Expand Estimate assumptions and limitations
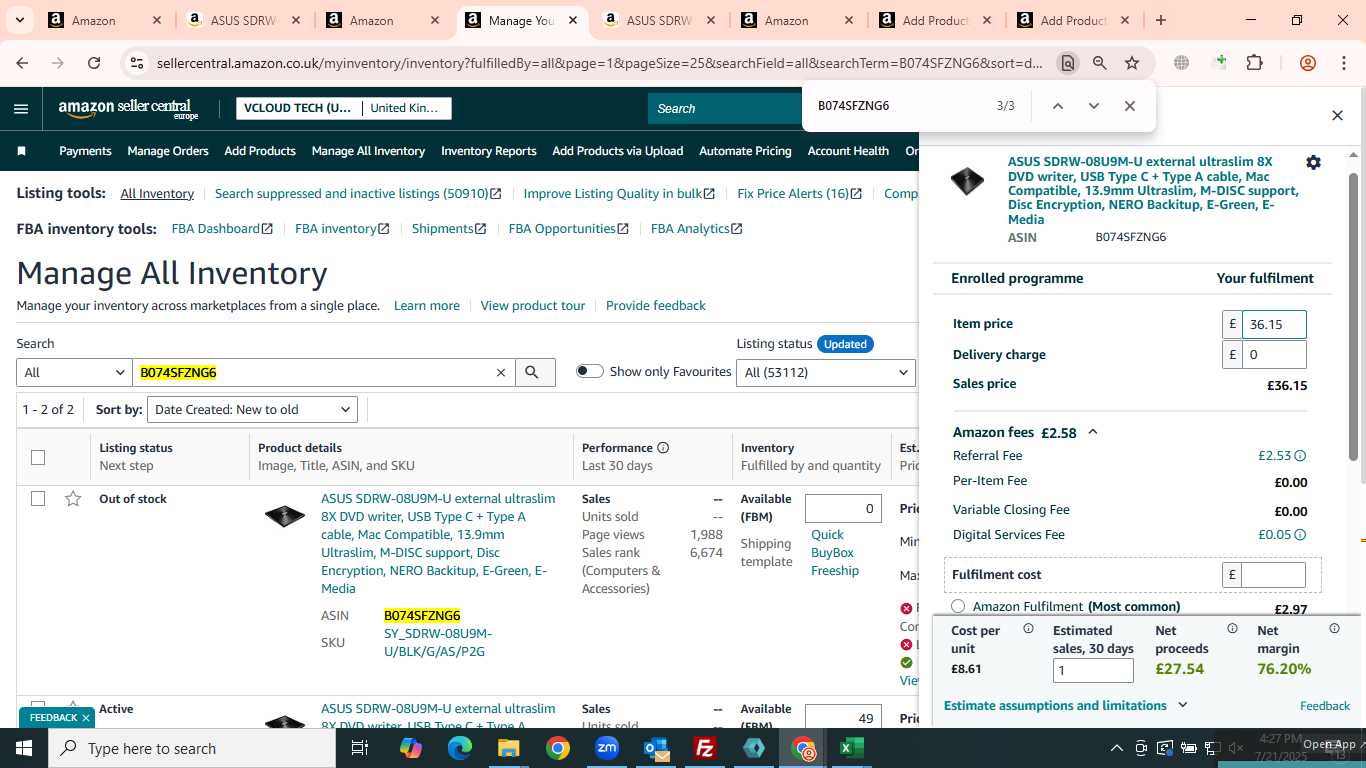Screen dimensions: 1366x768 coord(1066,706)
